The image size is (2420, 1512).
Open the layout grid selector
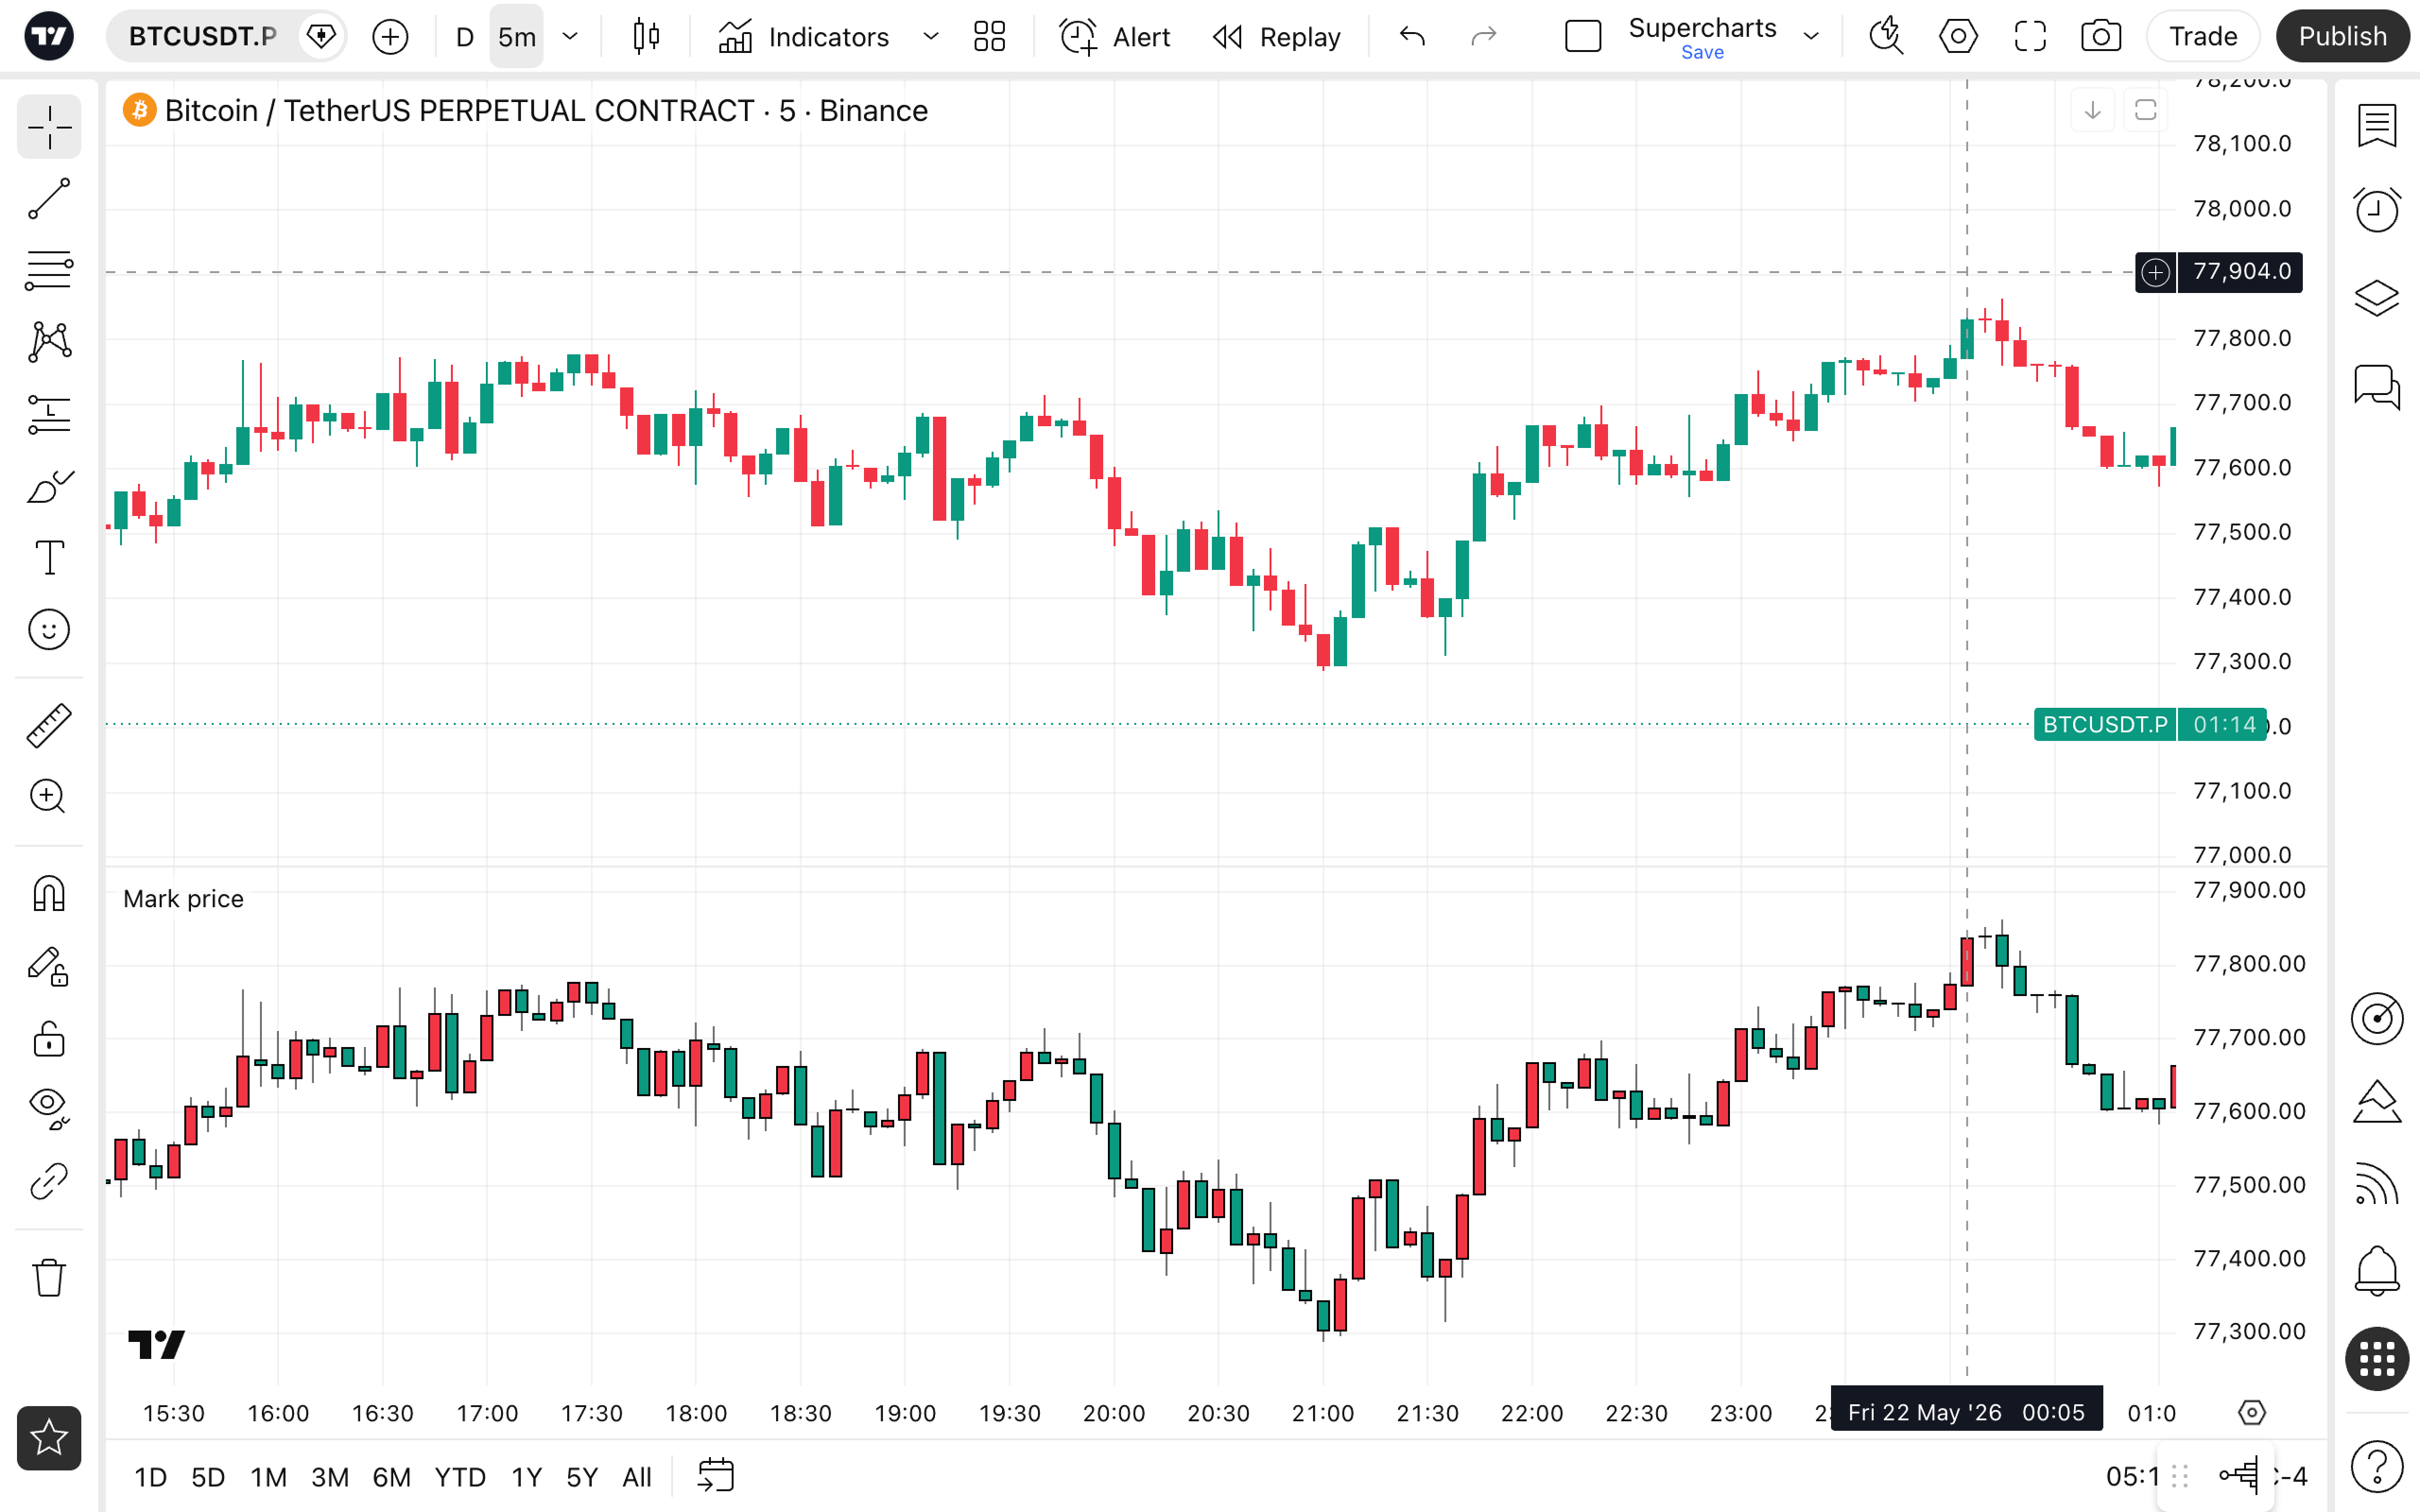pyautogui.click(x=989, y=37)
